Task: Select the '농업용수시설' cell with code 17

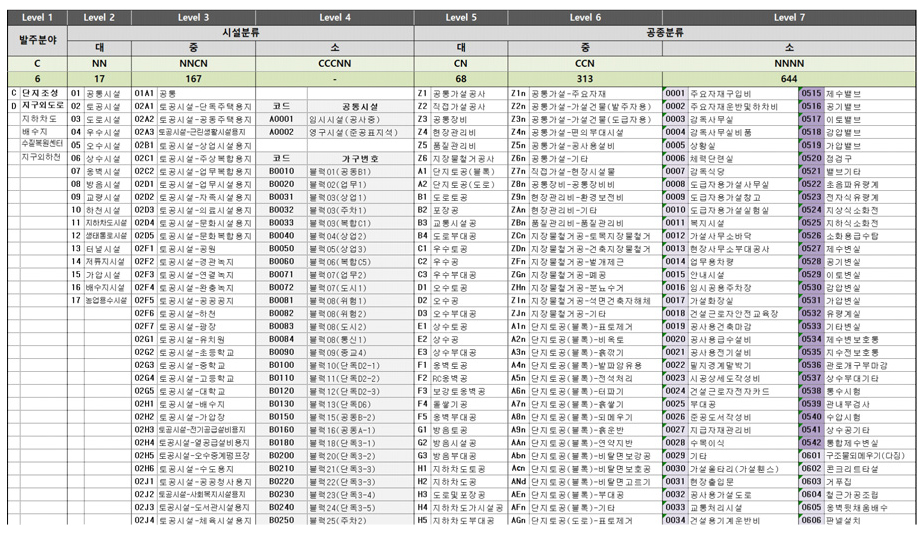Action: [x=107, y=301]
